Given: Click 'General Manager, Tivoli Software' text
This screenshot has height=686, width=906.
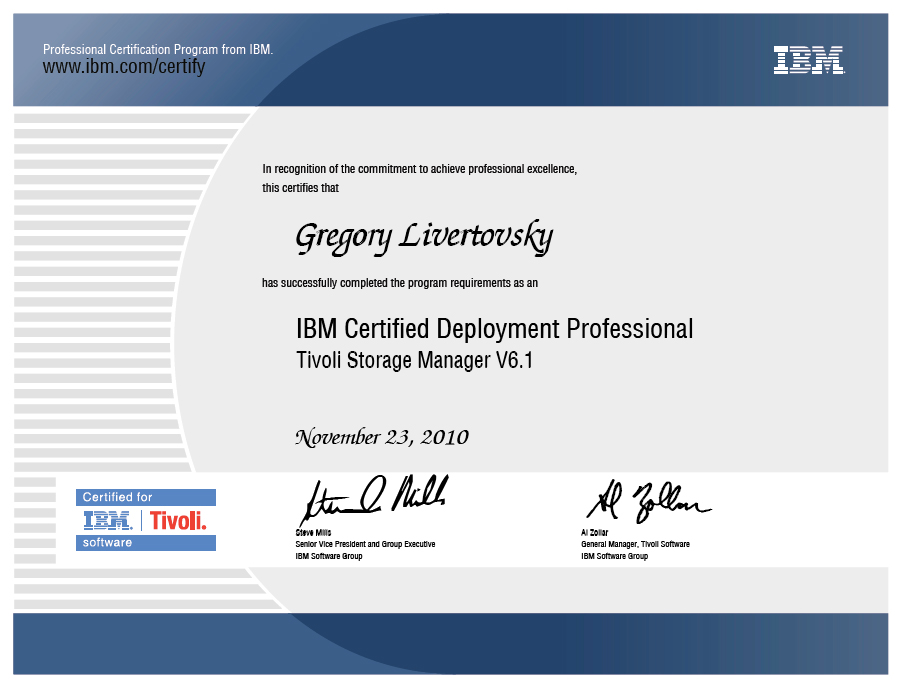Looking at the screenshot, I should 635,544.
